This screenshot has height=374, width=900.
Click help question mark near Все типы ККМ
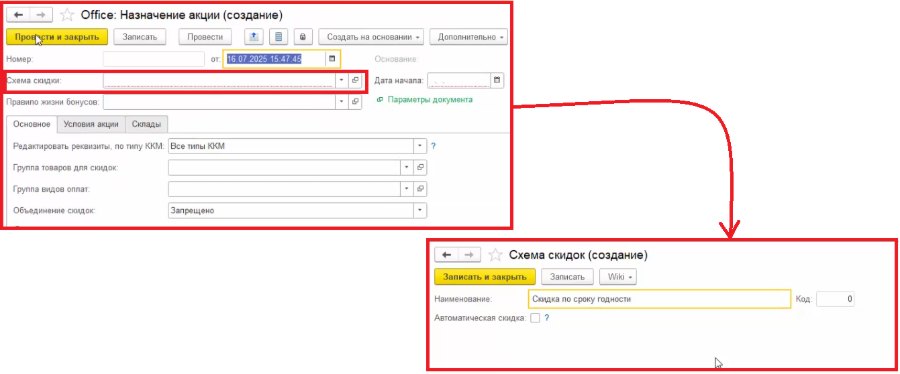(433, 146)
